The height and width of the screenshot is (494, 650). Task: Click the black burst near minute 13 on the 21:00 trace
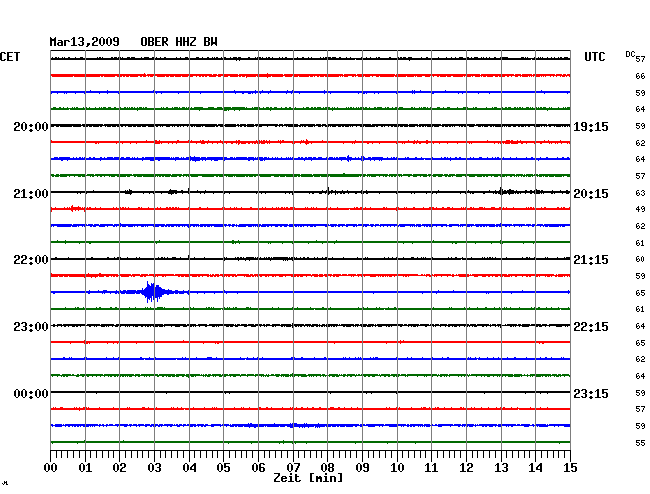(x=507, y=191)
